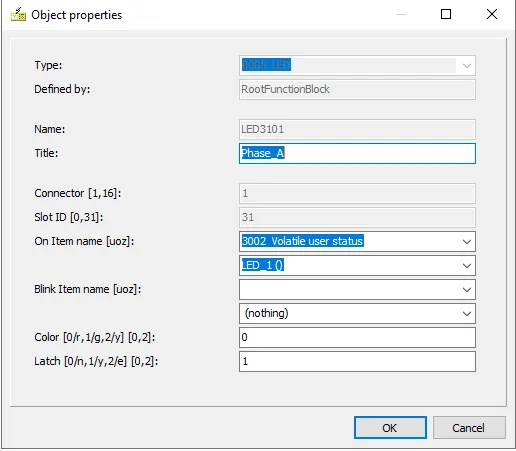516x451 pixels.
Task: Click the Slot ID field
Action: click(x=357, y=217)
